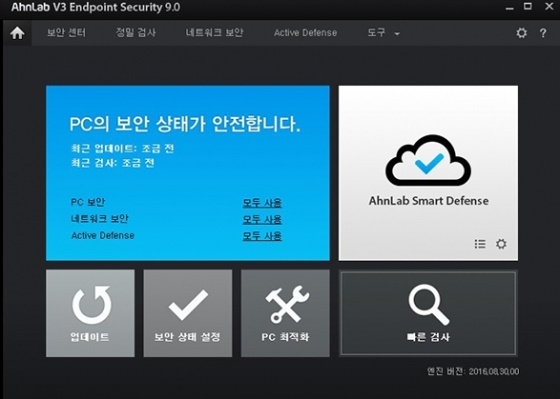Screen dimensions: 560x399
Task: Click the 최근 검사: 조금 전 text
Action: [x=112, y=163]
